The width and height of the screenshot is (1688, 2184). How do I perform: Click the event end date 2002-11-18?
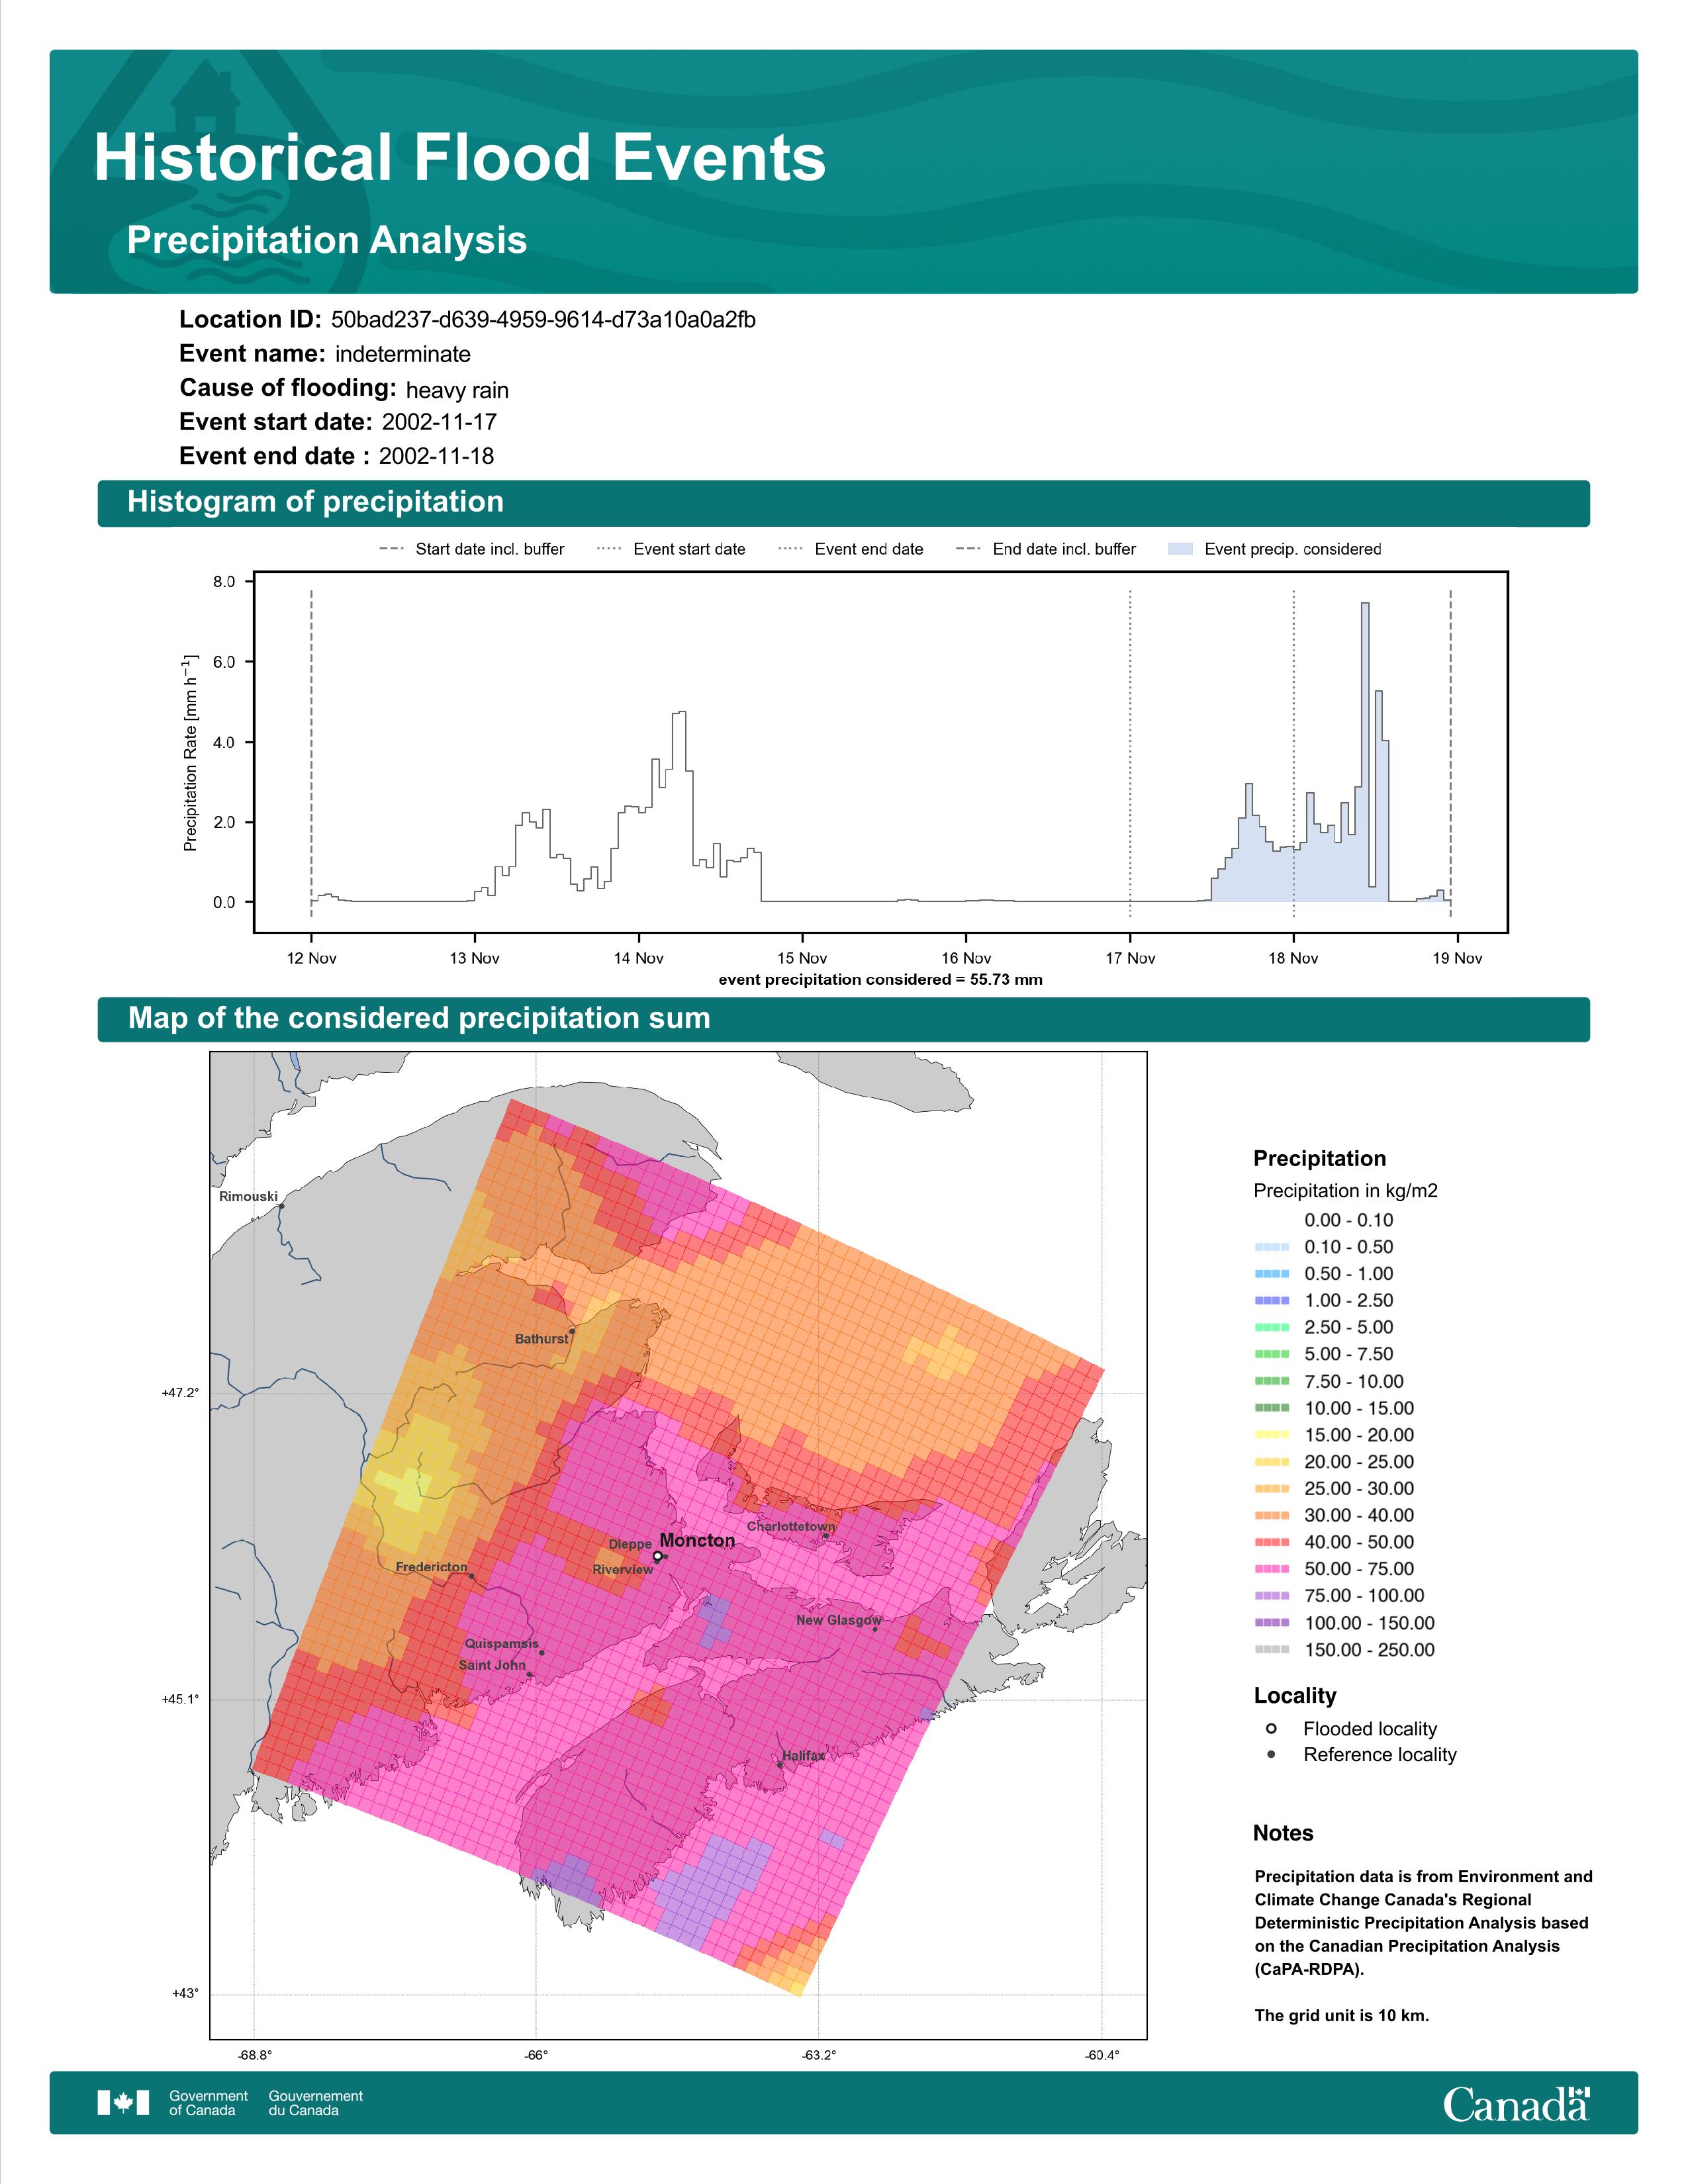pos(436,456)
